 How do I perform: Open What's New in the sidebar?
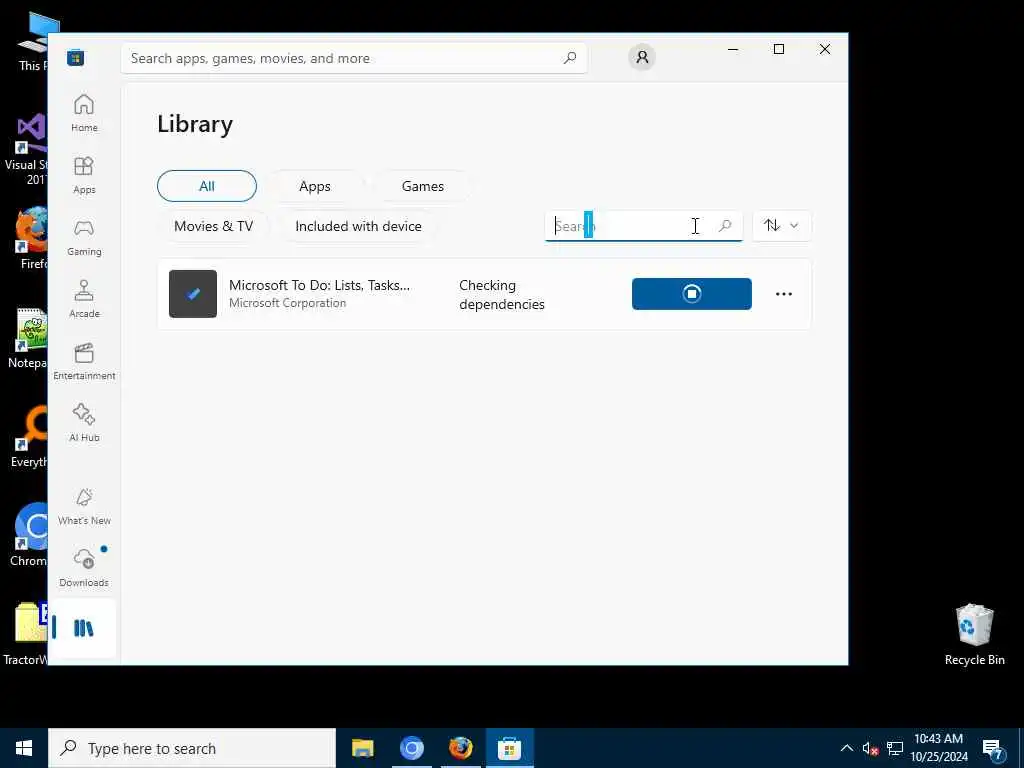[x=84, y=506]
